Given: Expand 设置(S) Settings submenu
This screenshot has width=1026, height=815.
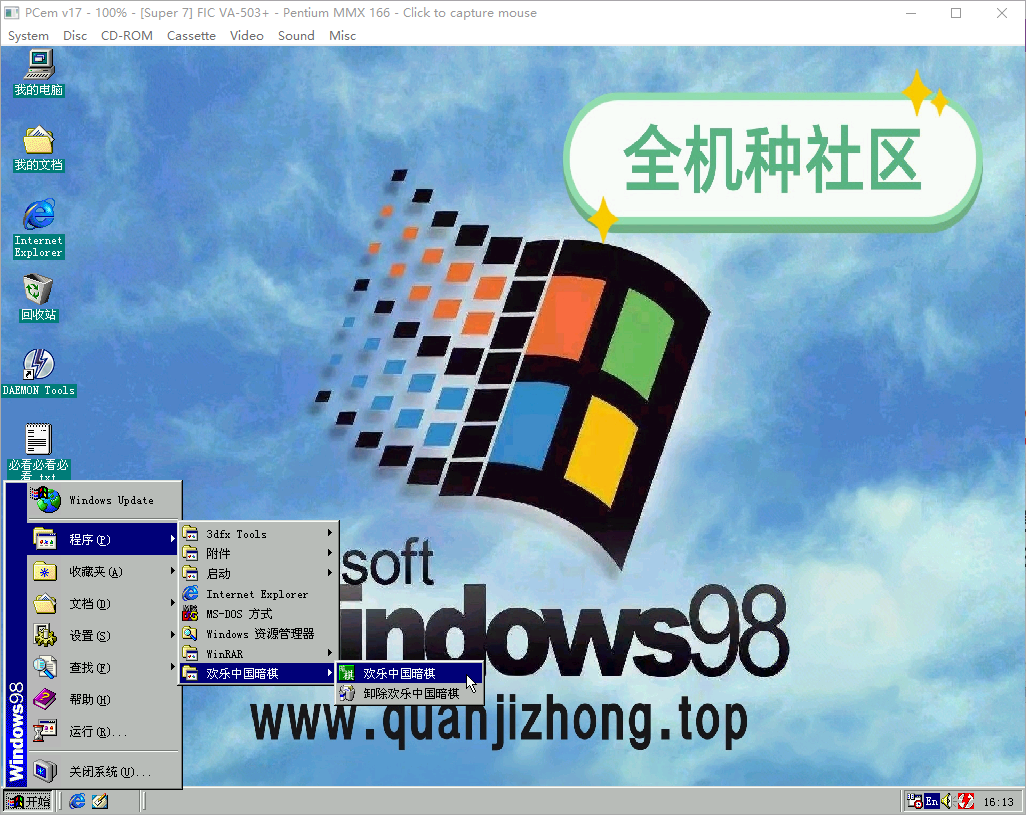Looking at the screenshot, I should pyautogui.click(x=103, y=635).
